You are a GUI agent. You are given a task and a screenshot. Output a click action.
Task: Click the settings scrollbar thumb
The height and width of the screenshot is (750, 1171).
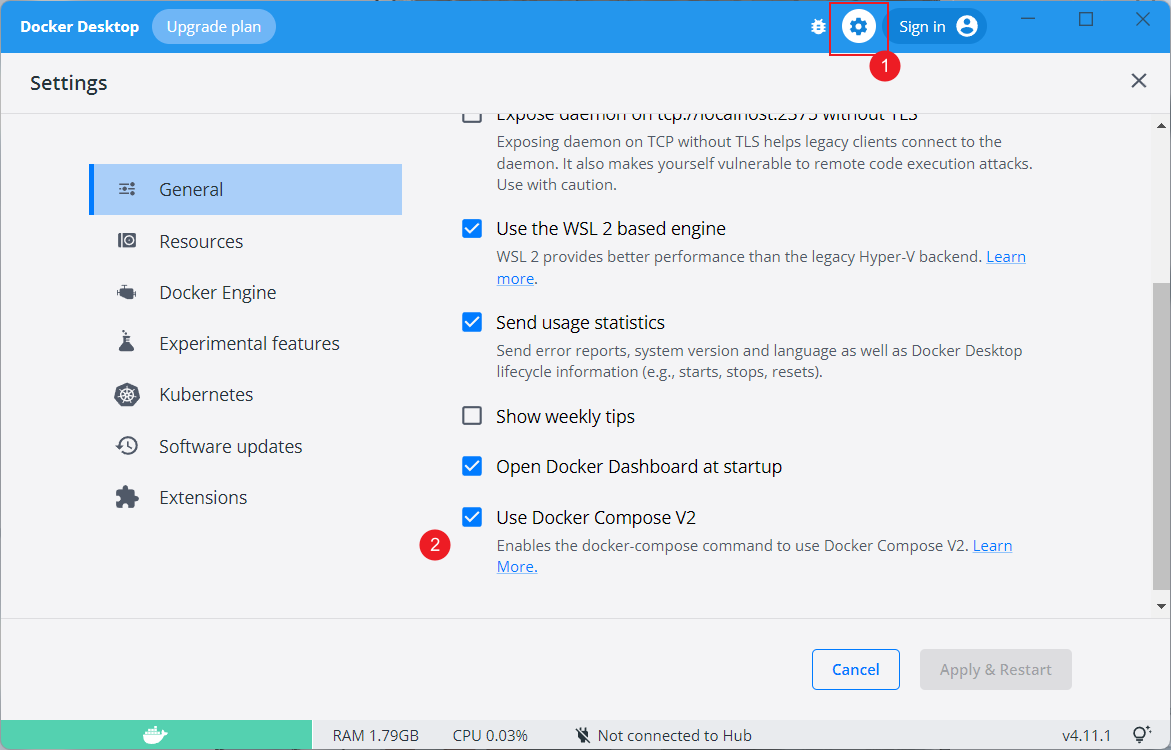1161,436
